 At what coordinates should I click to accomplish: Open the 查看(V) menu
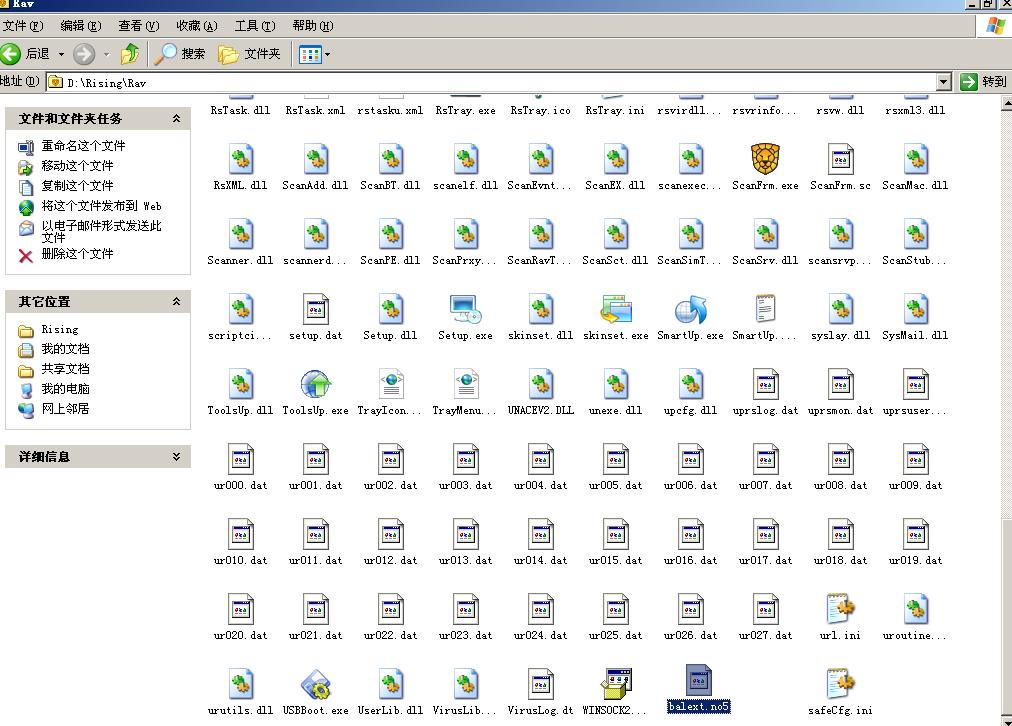click(138, 26)
